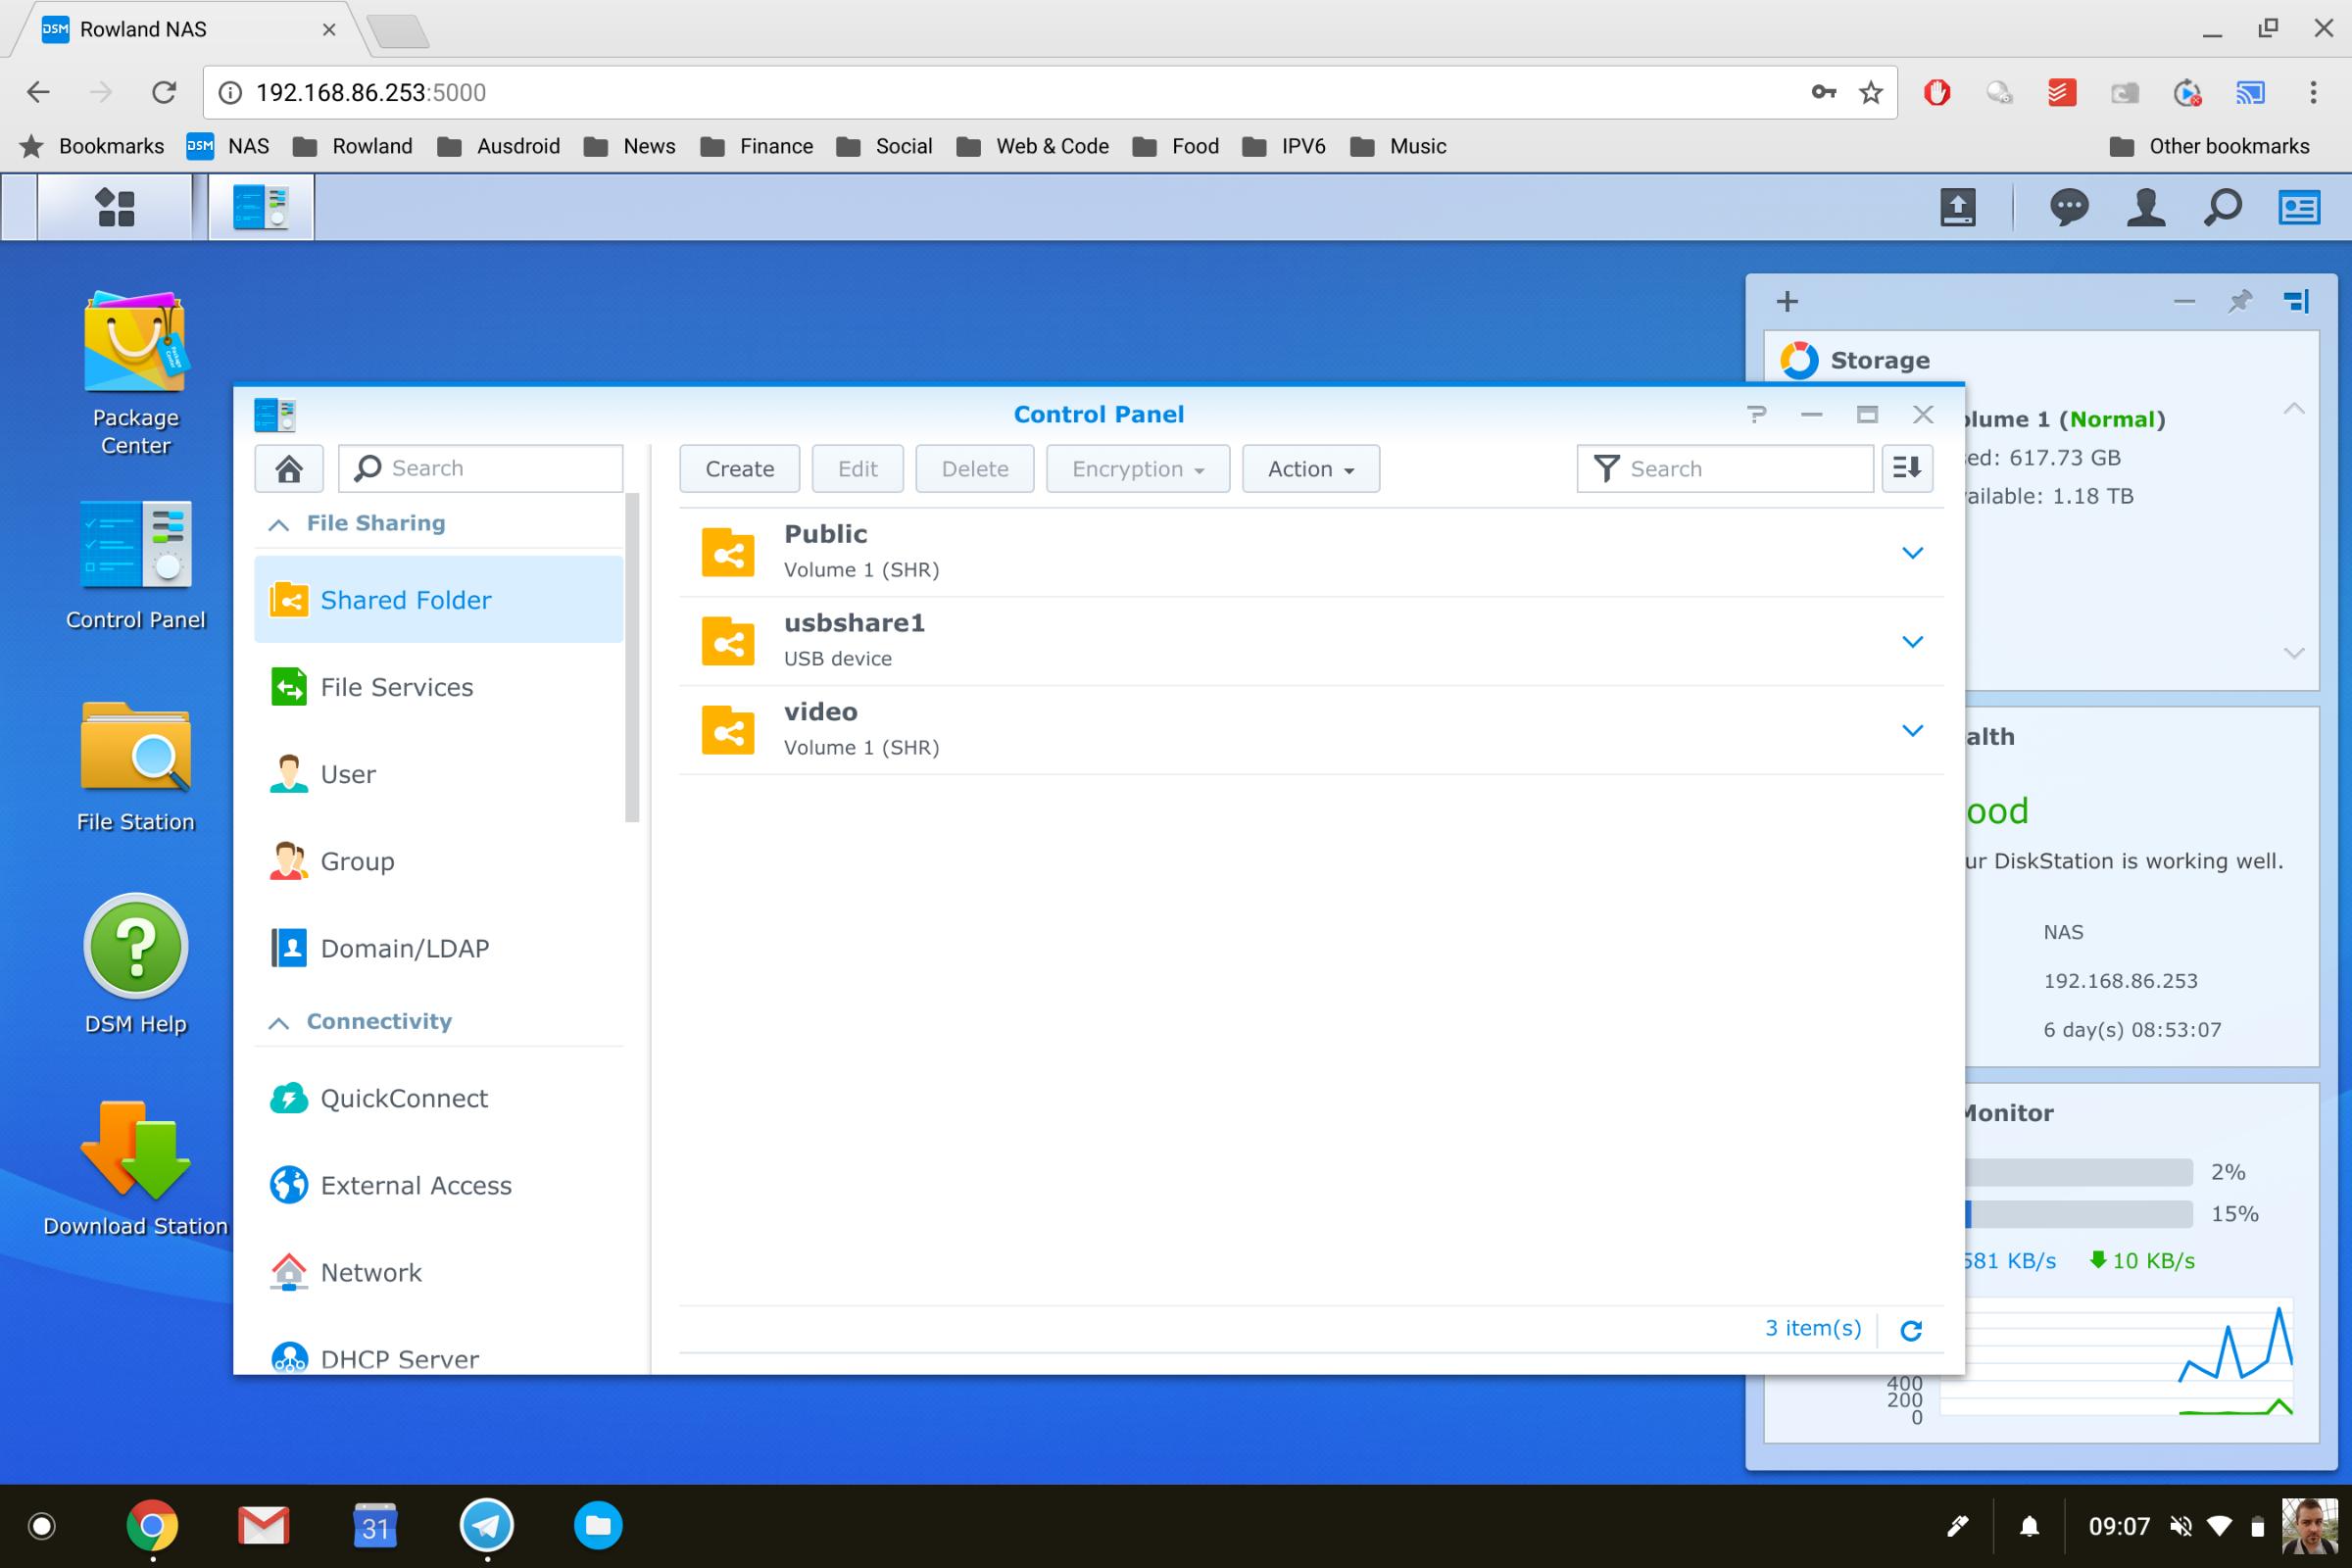Focus the Control Panel sidebar search
This screenshot has width=2352, height=1568.
click(481, 468)
